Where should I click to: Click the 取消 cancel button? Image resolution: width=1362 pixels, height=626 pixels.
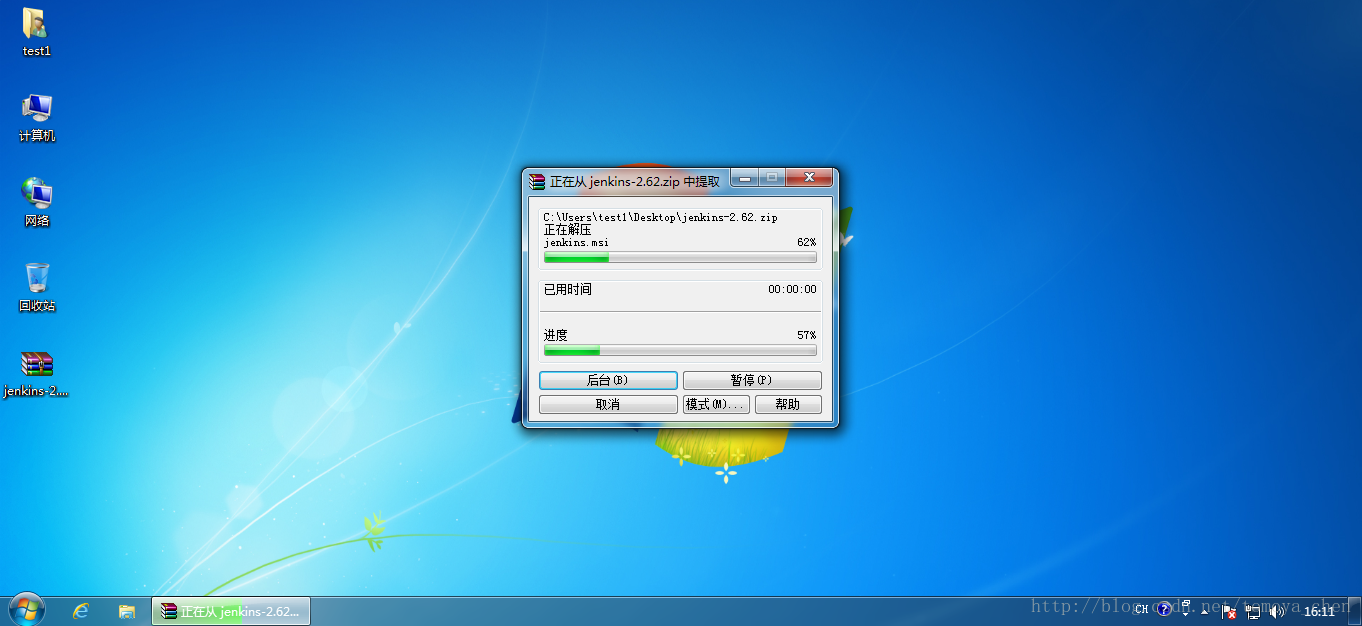click(x=608, y=405)
